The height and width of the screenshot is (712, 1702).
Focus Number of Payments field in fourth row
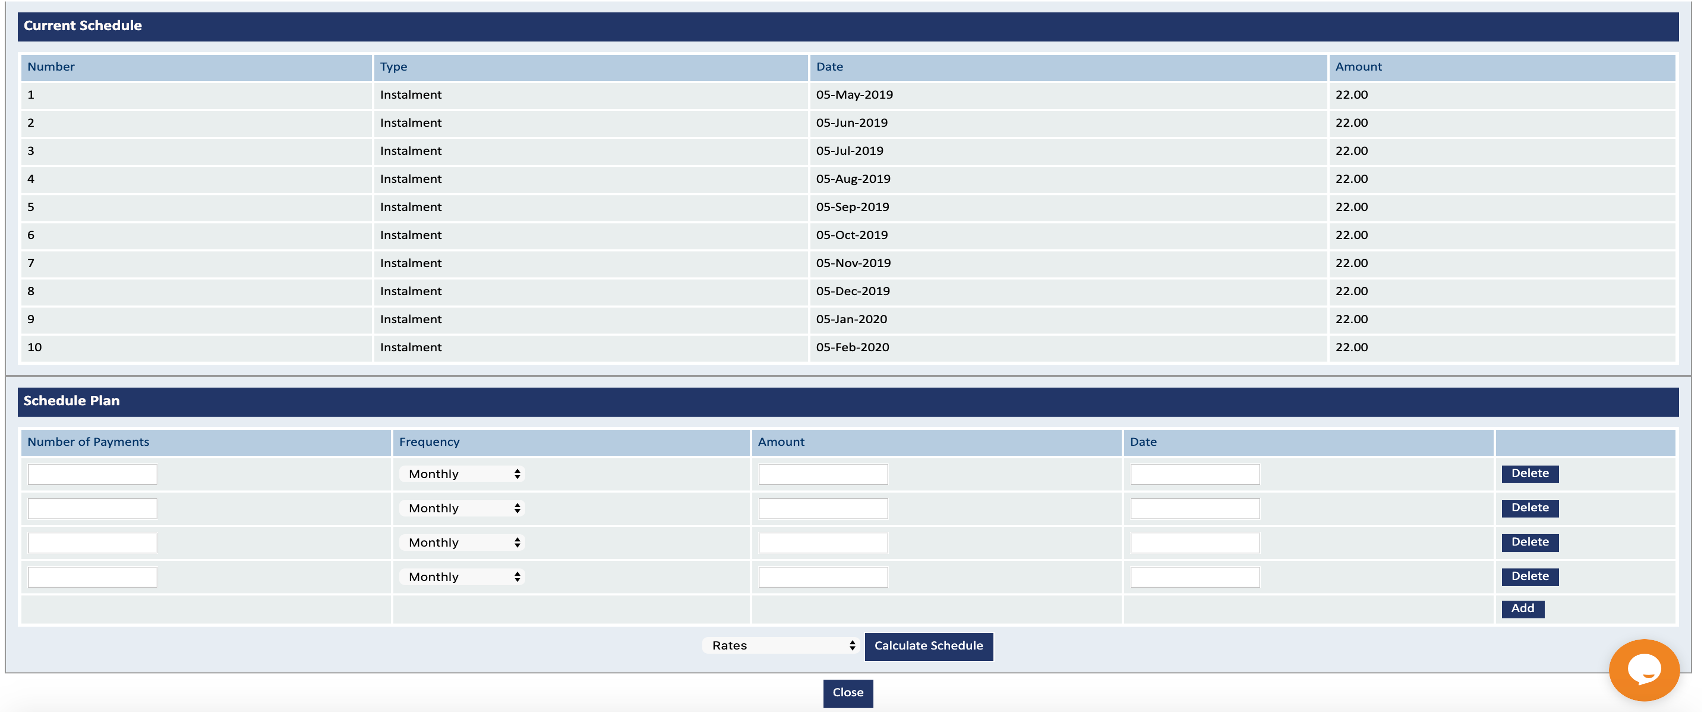(x=93, y=577)
